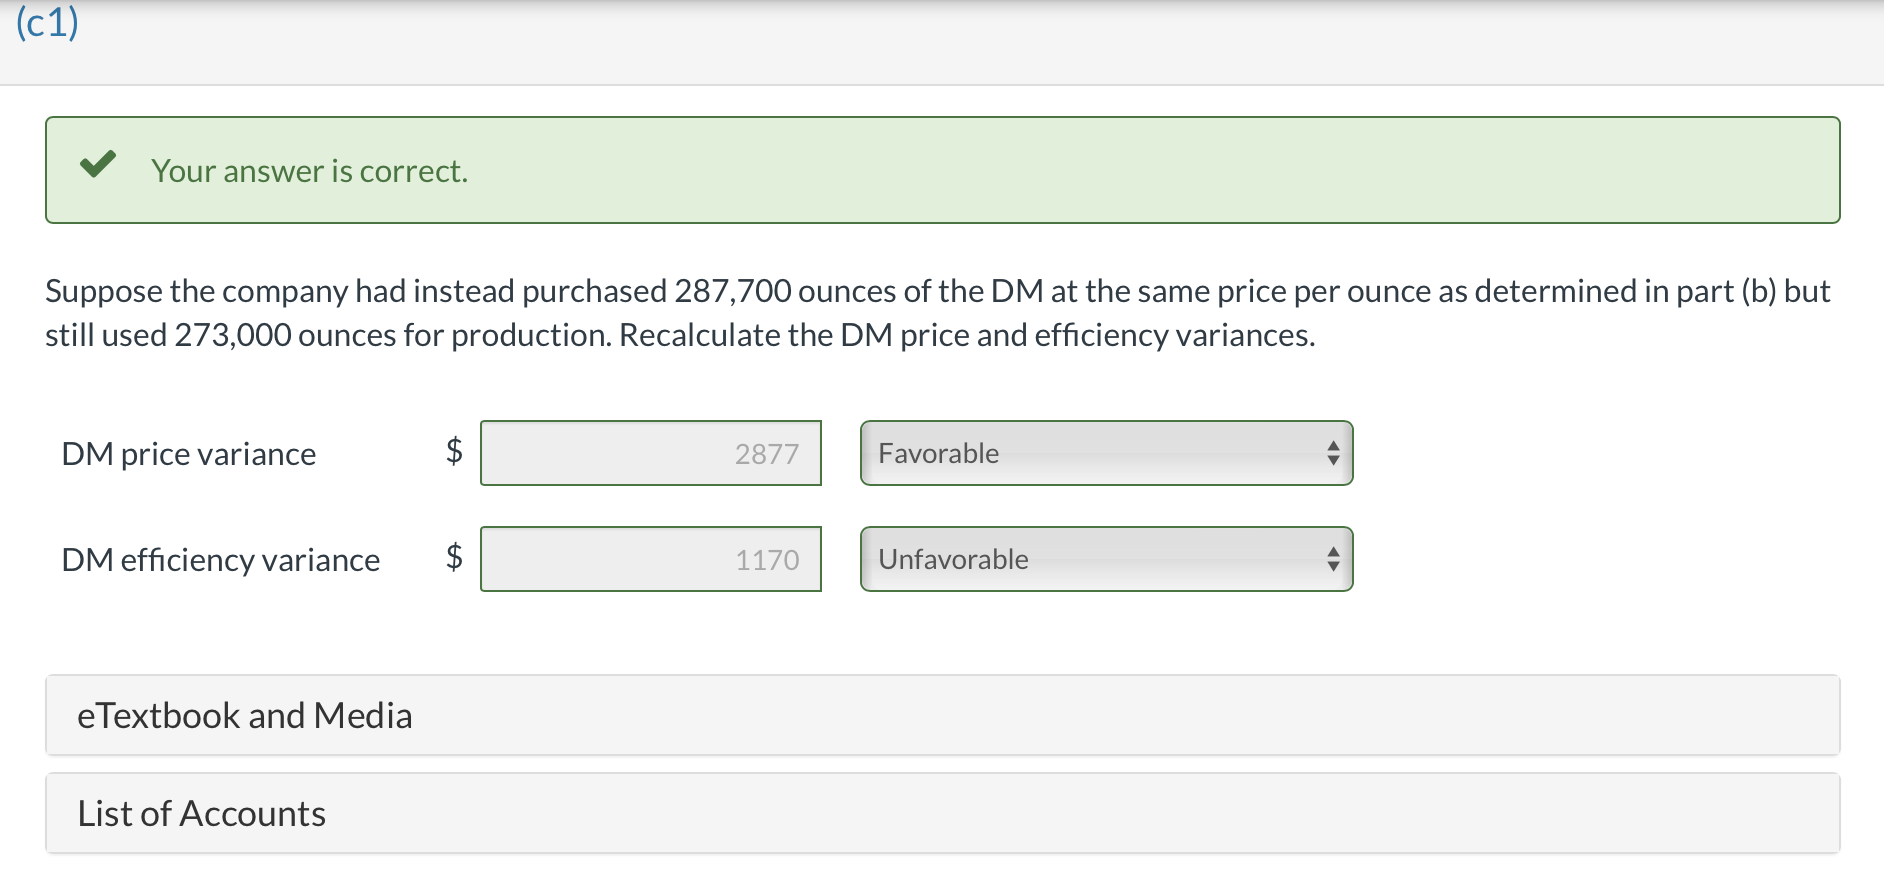Click the up-down arrows on the Favorable dropdown
1884x874 pixels.
pyautogui.click(x=1332, y=454)
